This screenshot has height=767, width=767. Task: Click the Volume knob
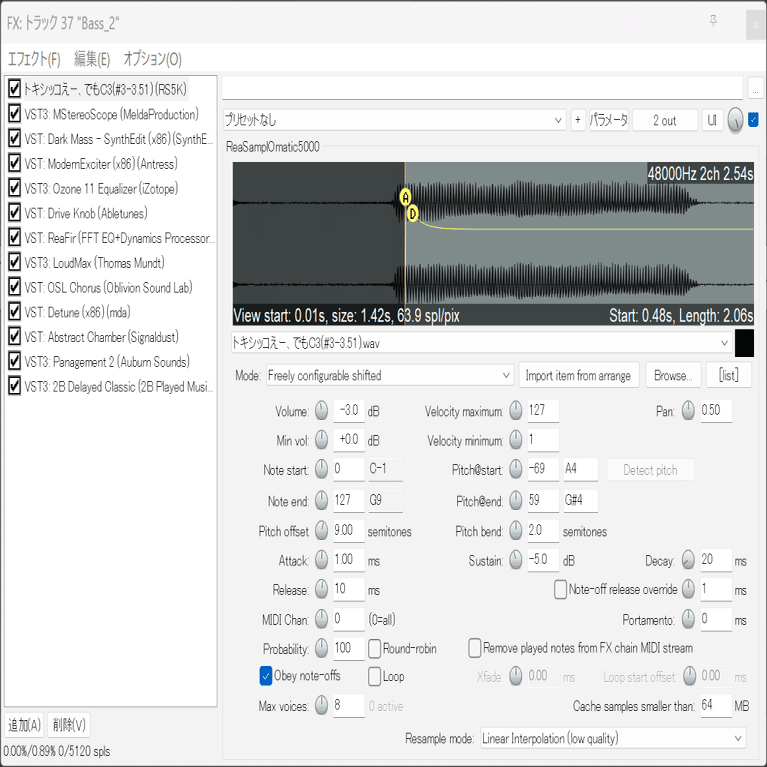click(x=321, y=411)
